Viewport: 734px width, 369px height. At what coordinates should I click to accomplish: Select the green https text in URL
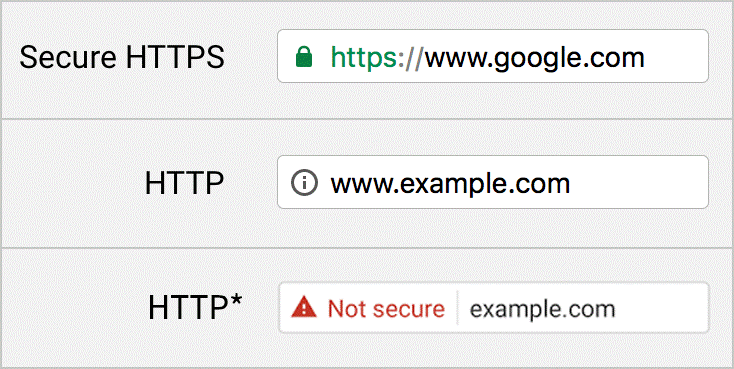tap(365, 57)
